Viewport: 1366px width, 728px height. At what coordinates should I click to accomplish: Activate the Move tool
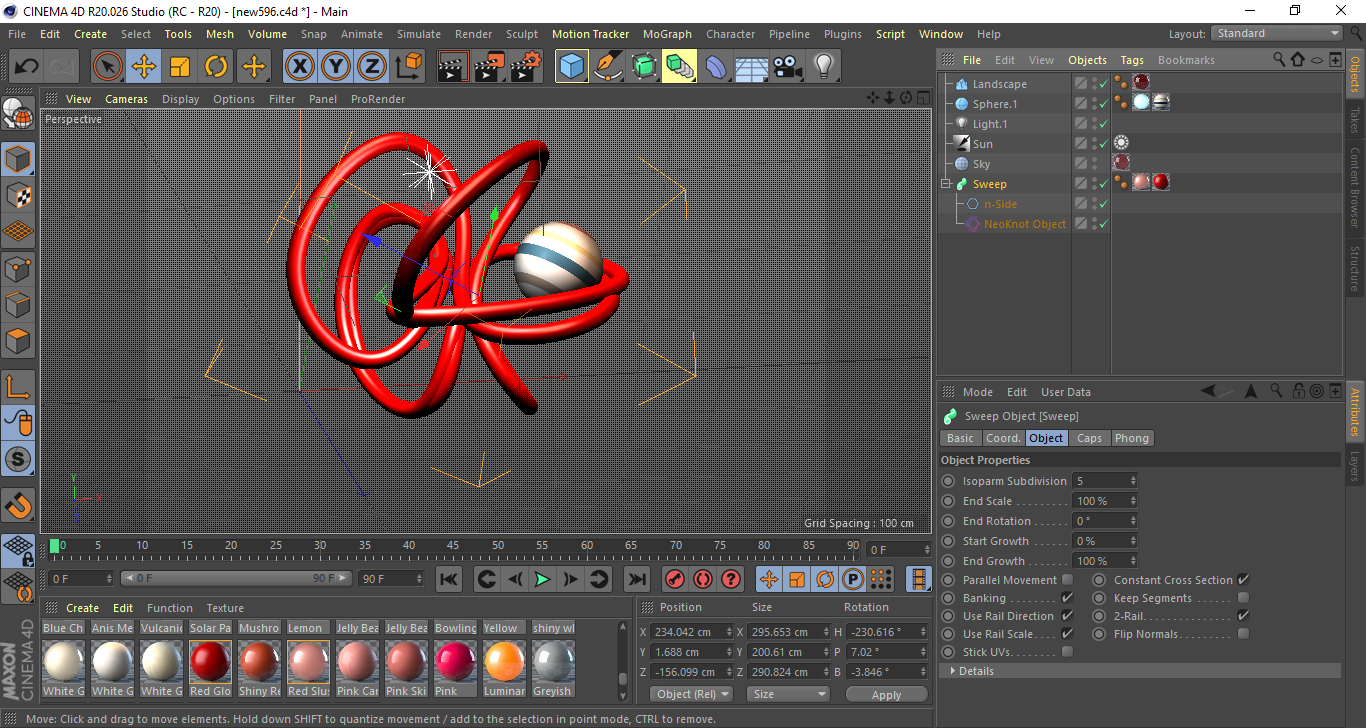pos(144,67)
